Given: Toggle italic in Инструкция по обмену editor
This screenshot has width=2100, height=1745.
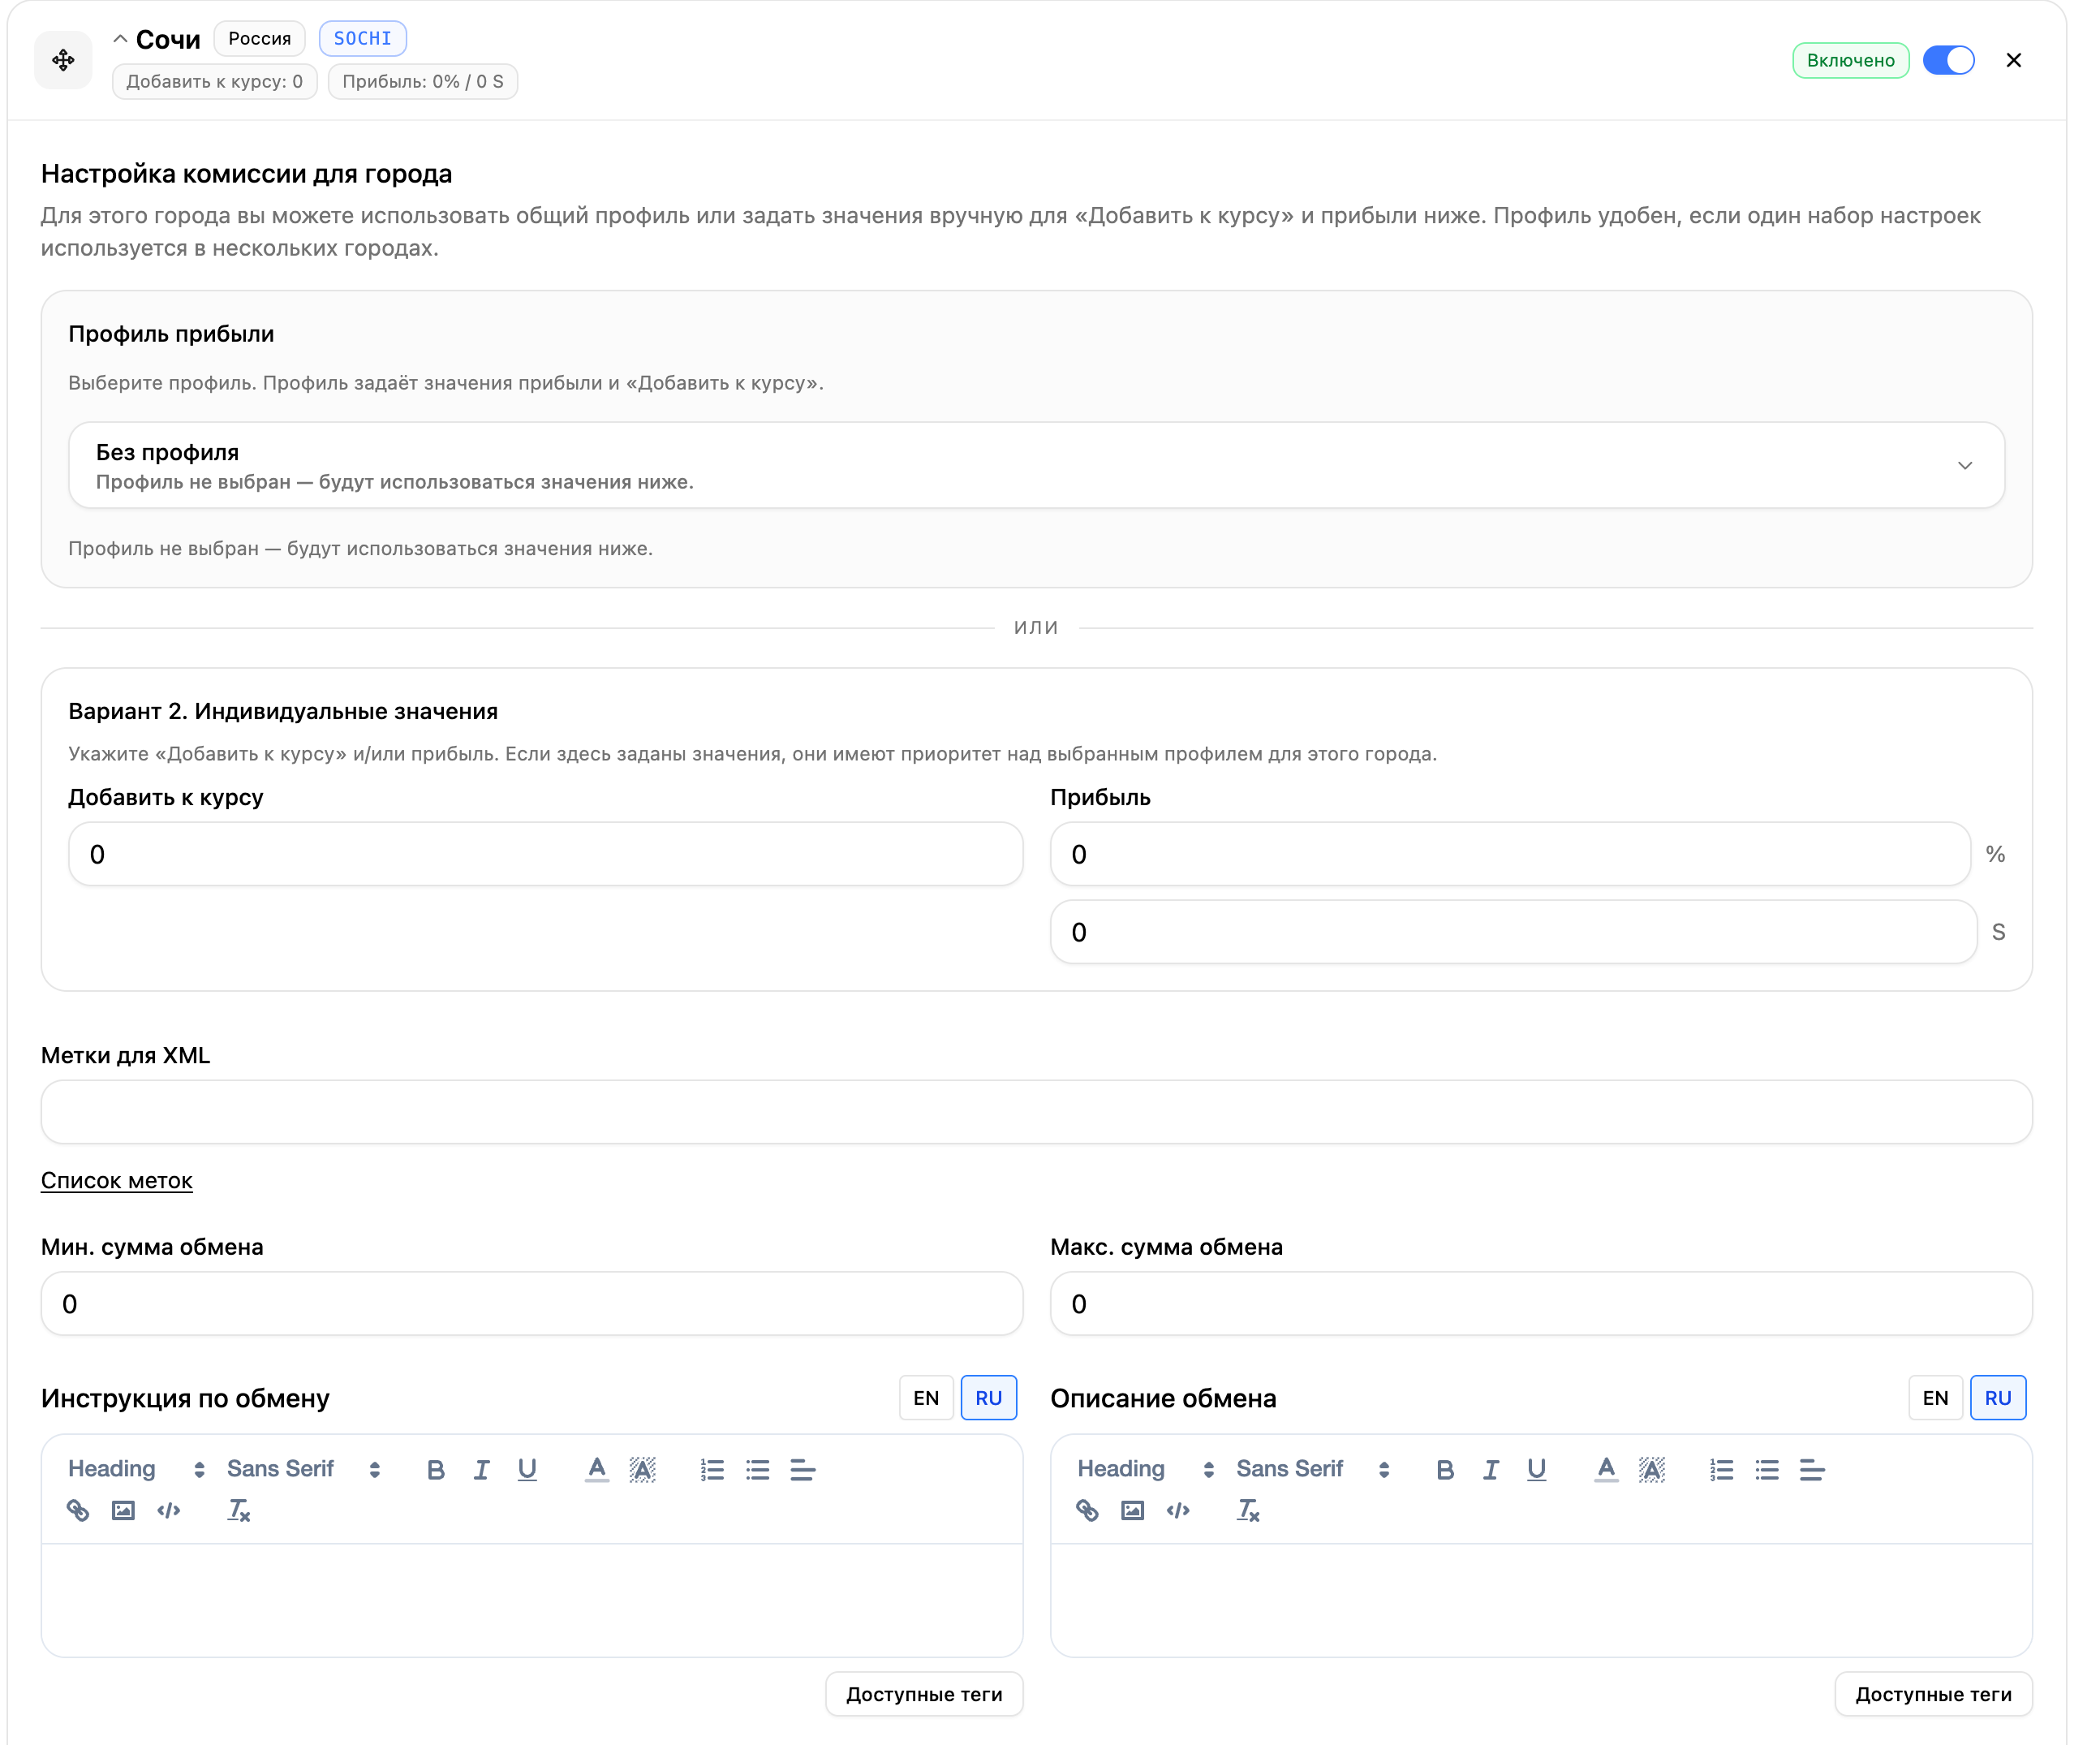Looking at the screenshot, I should 481,1469.
